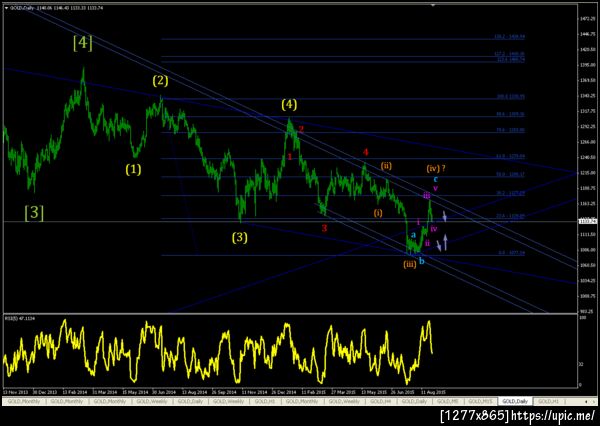Select the magenta iii wave label
Image resolution: width=600 pixels, height=426 pixels.
click(x=427, y=196)
